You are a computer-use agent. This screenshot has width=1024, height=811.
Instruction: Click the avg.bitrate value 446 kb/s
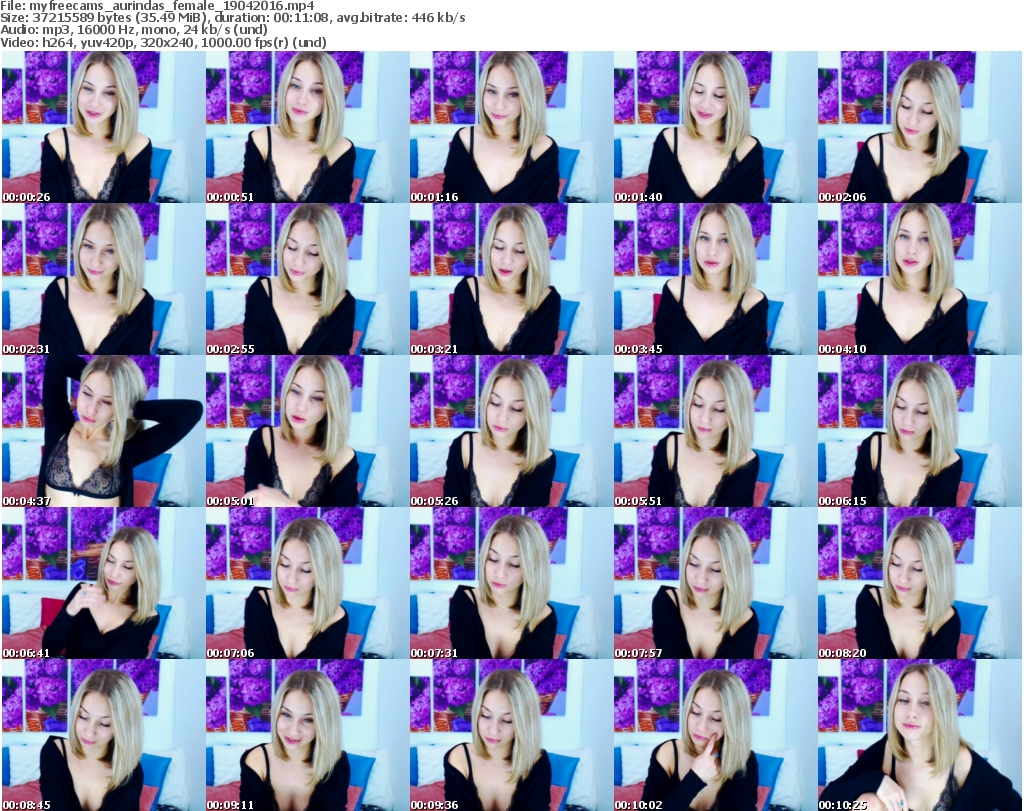pos(438,18)
